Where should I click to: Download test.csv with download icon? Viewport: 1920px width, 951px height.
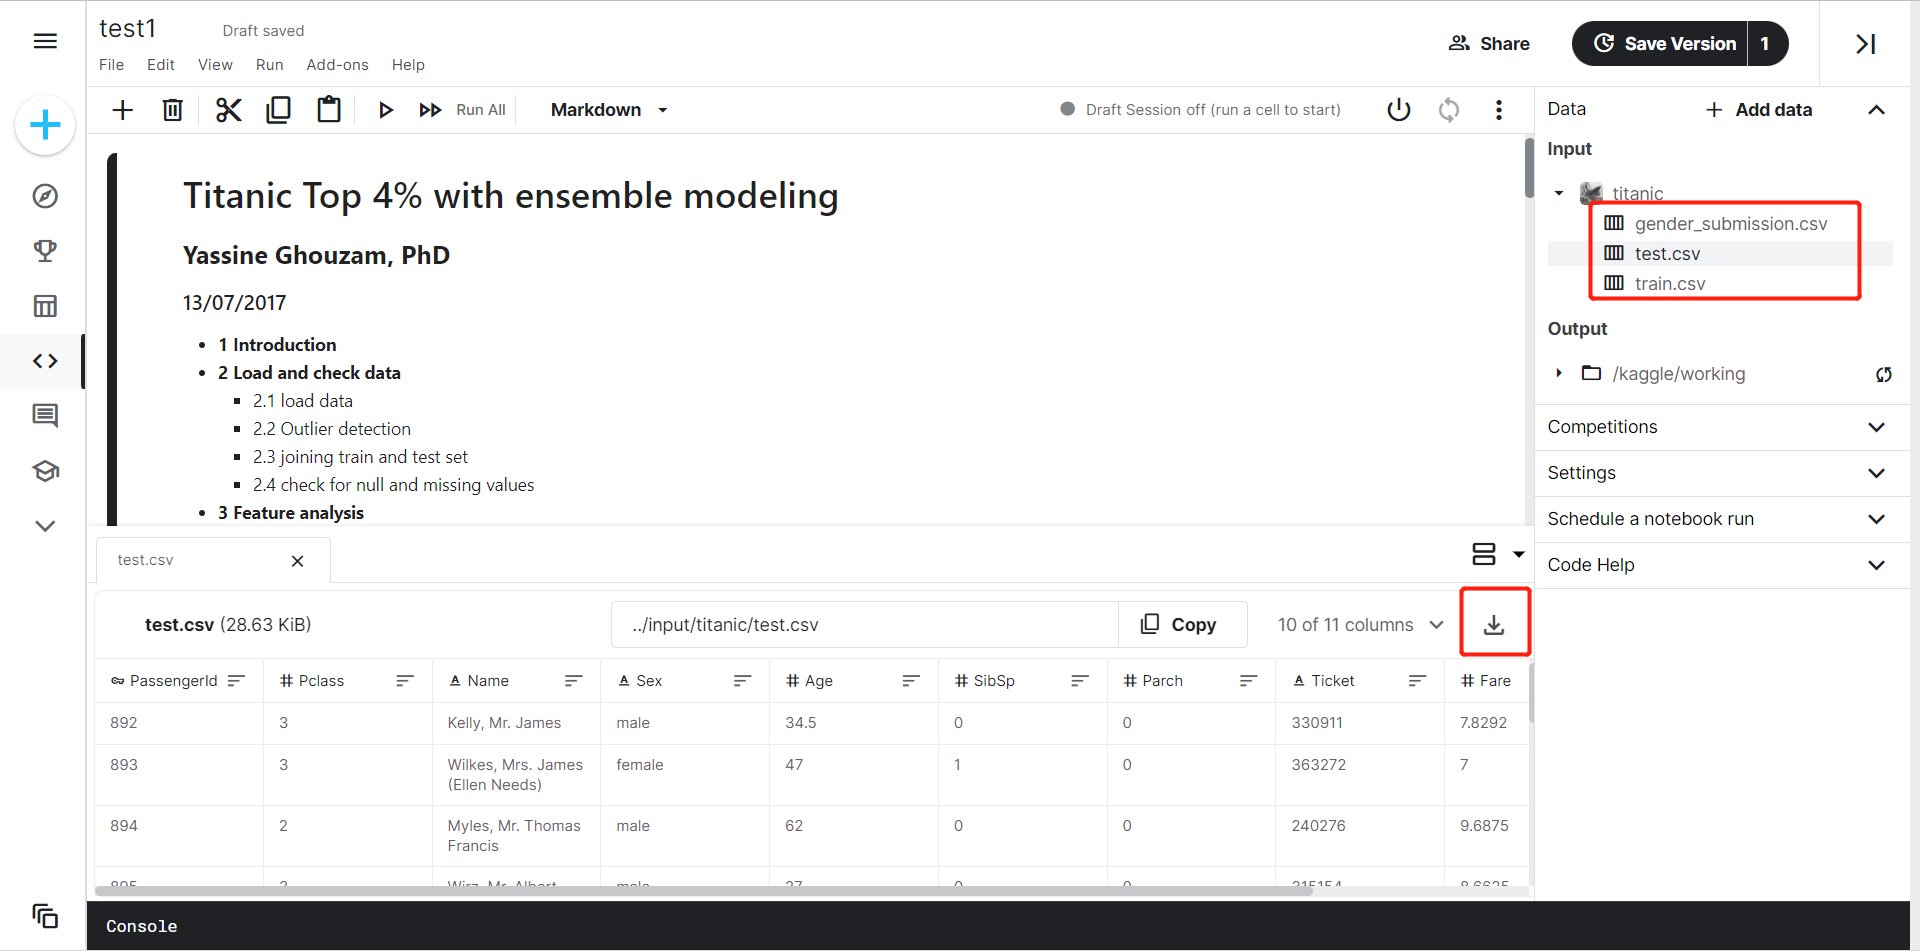[1494, 625]
